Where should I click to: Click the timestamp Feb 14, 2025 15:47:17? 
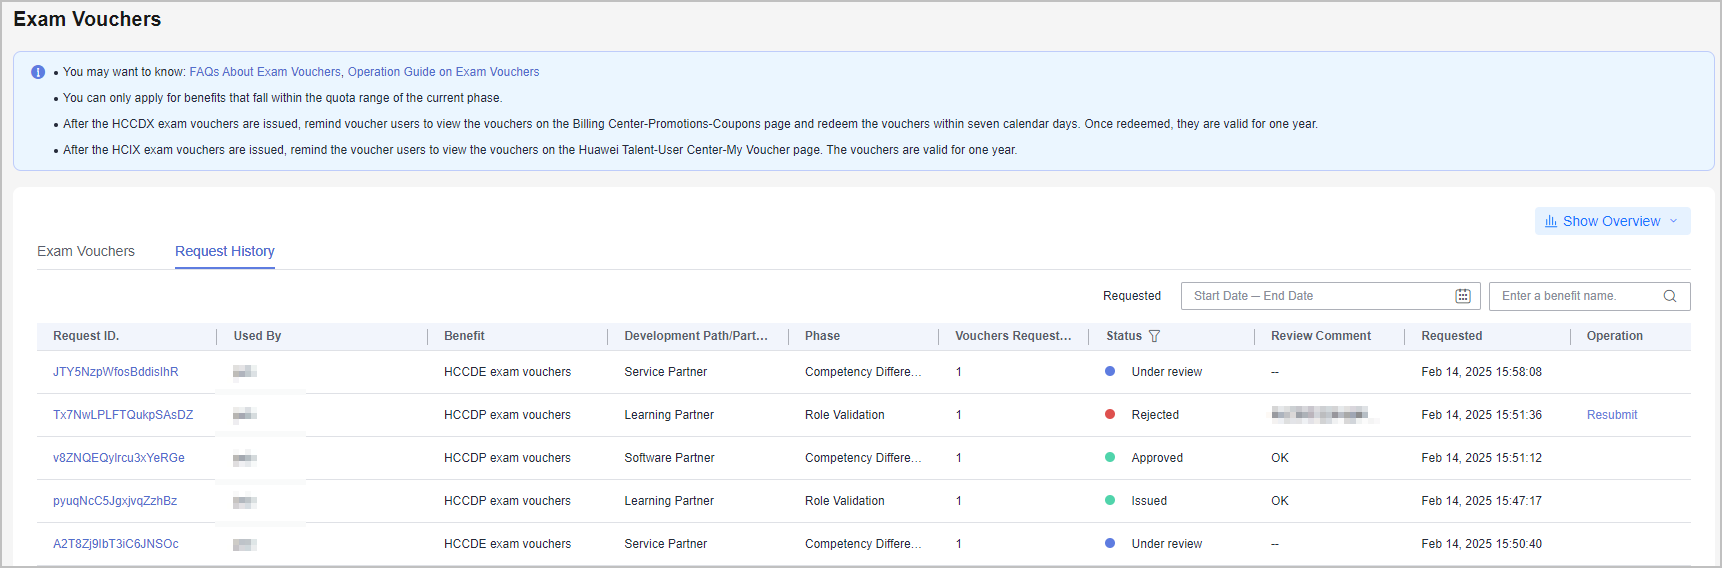coord(1481,501)
